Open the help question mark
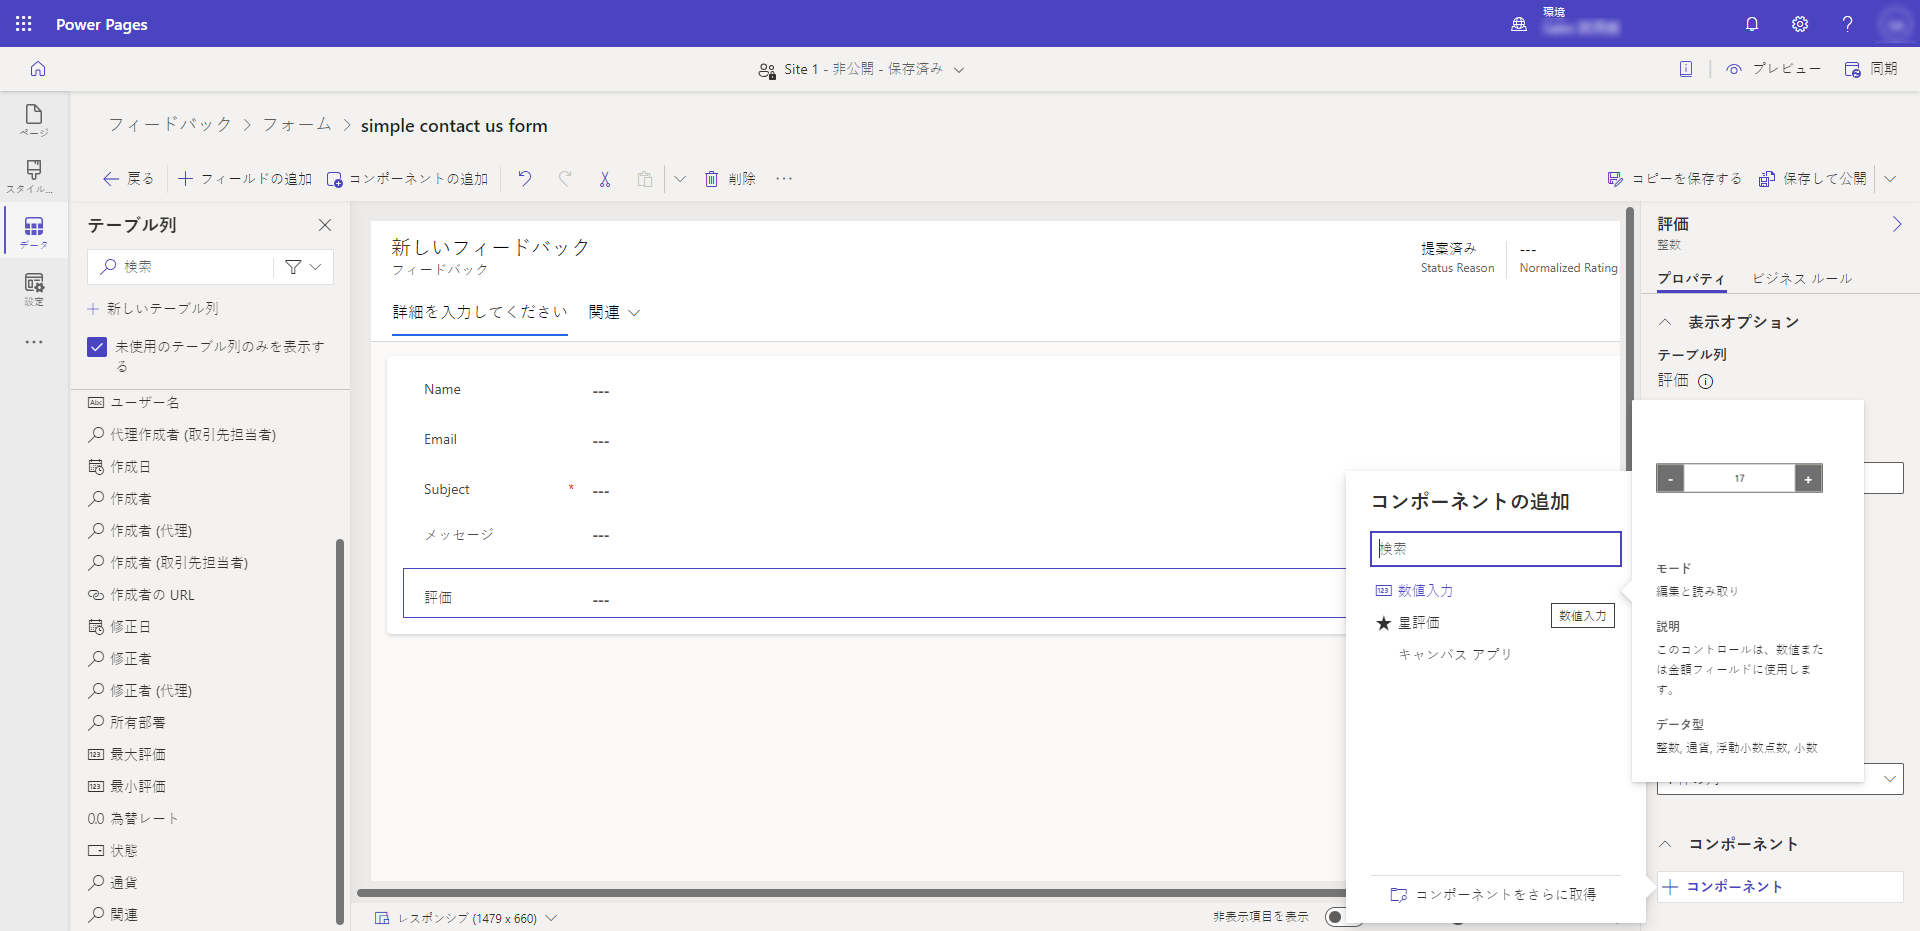1920x931 pixels. click(1847, 24)
